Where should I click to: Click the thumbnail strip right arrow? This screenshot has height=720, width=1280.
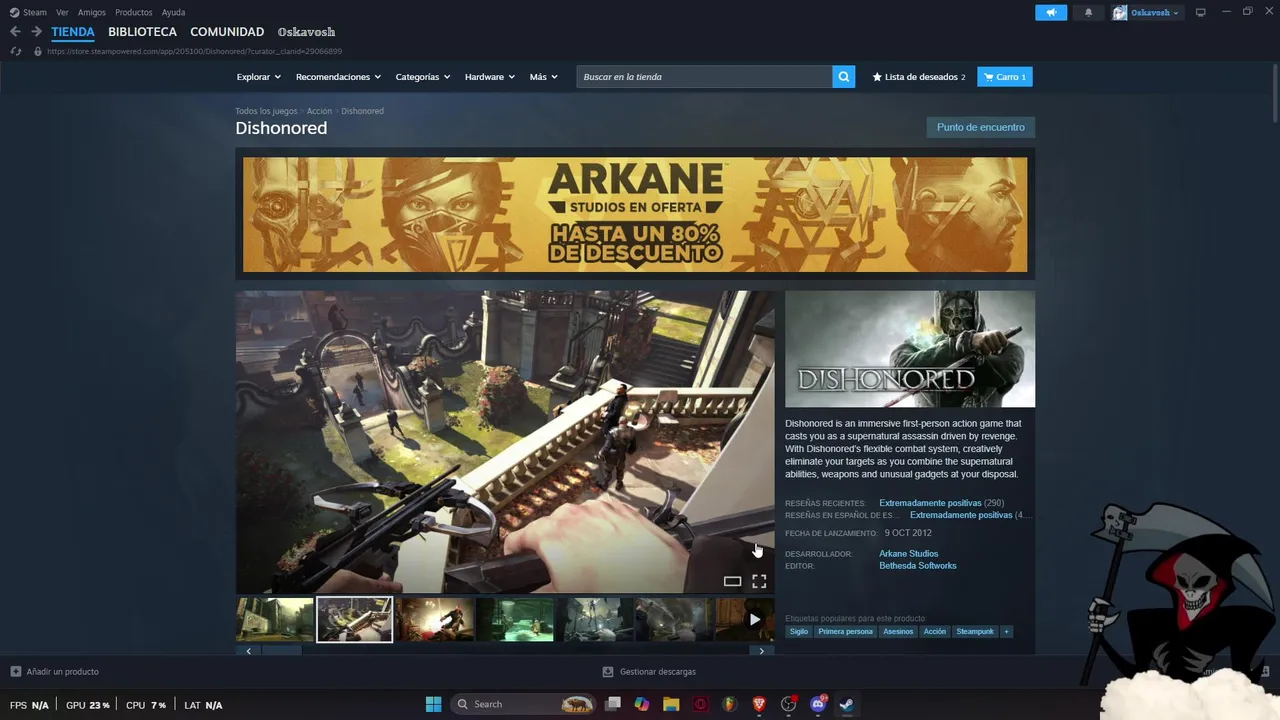(762, 651)
